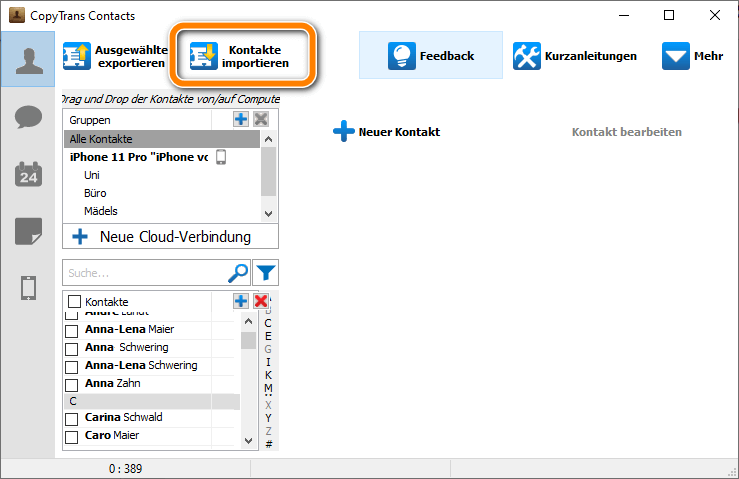The width and height of the screenshot is (739, 479).
Task: Jump to letter C in index
Action: 268,323
